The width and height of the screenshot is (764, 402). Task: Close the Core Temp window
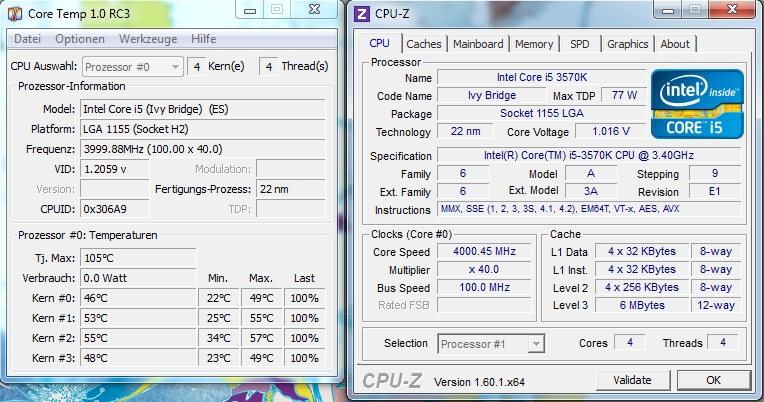(x=315, y=10)
